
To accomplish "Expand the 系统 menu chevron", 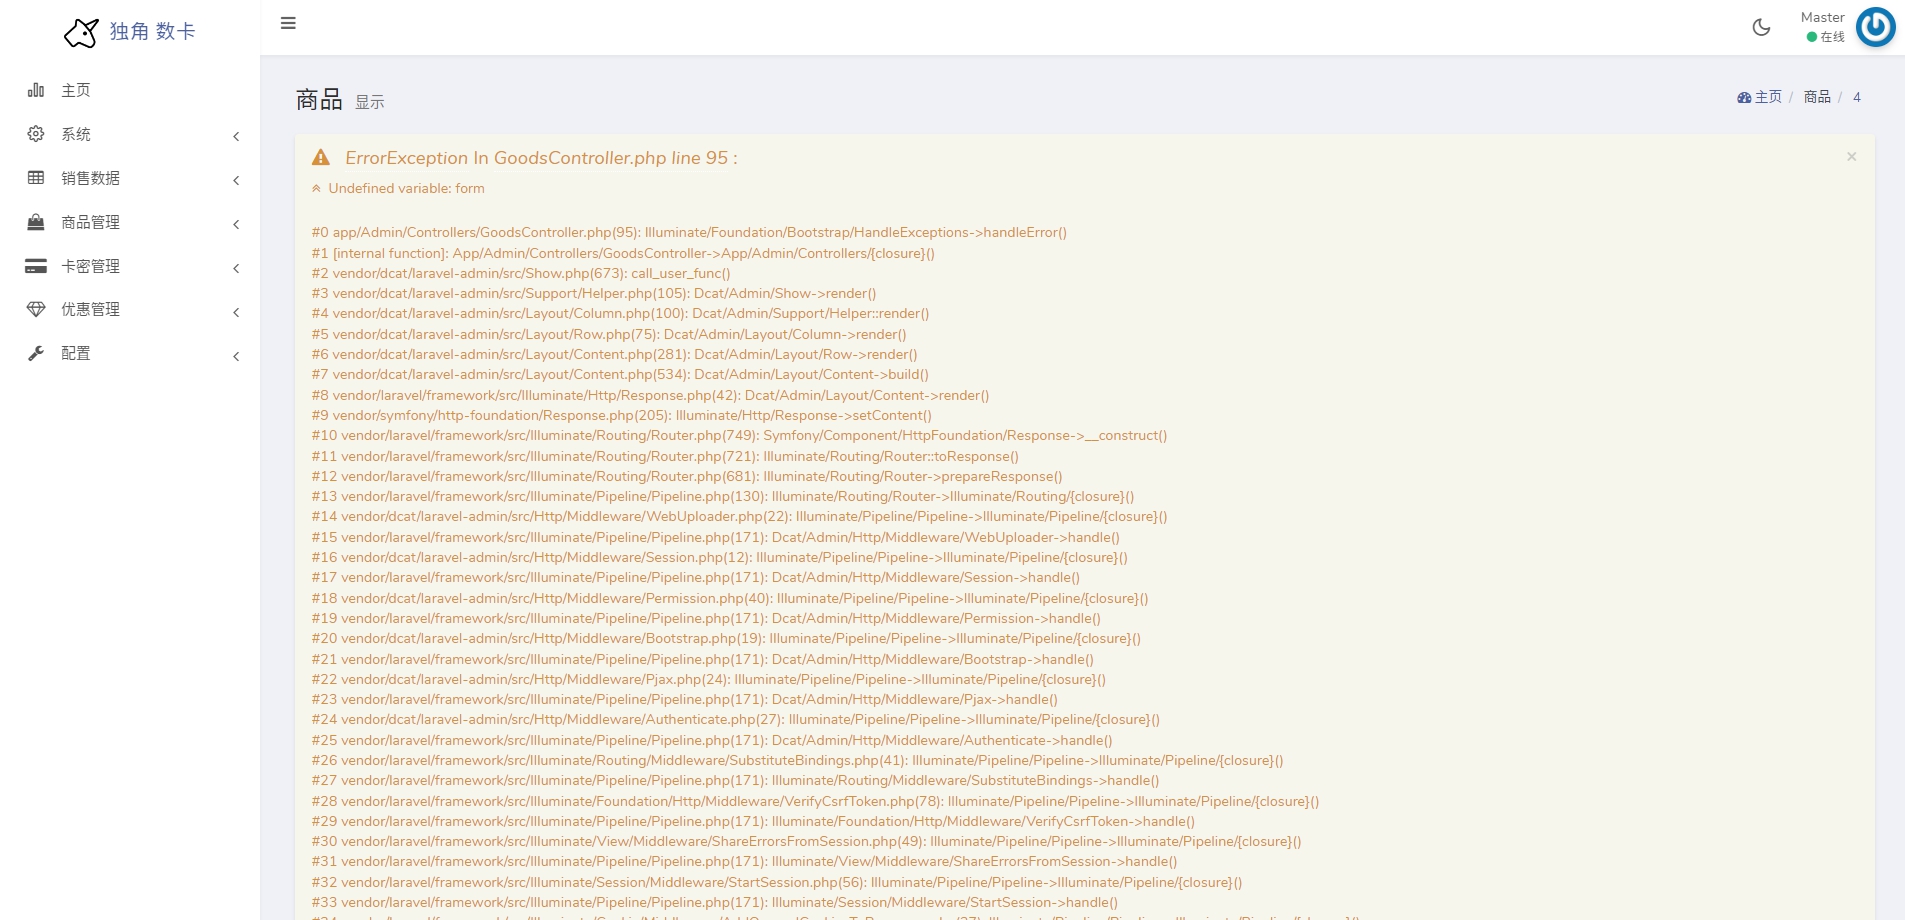I will point(236,136).
